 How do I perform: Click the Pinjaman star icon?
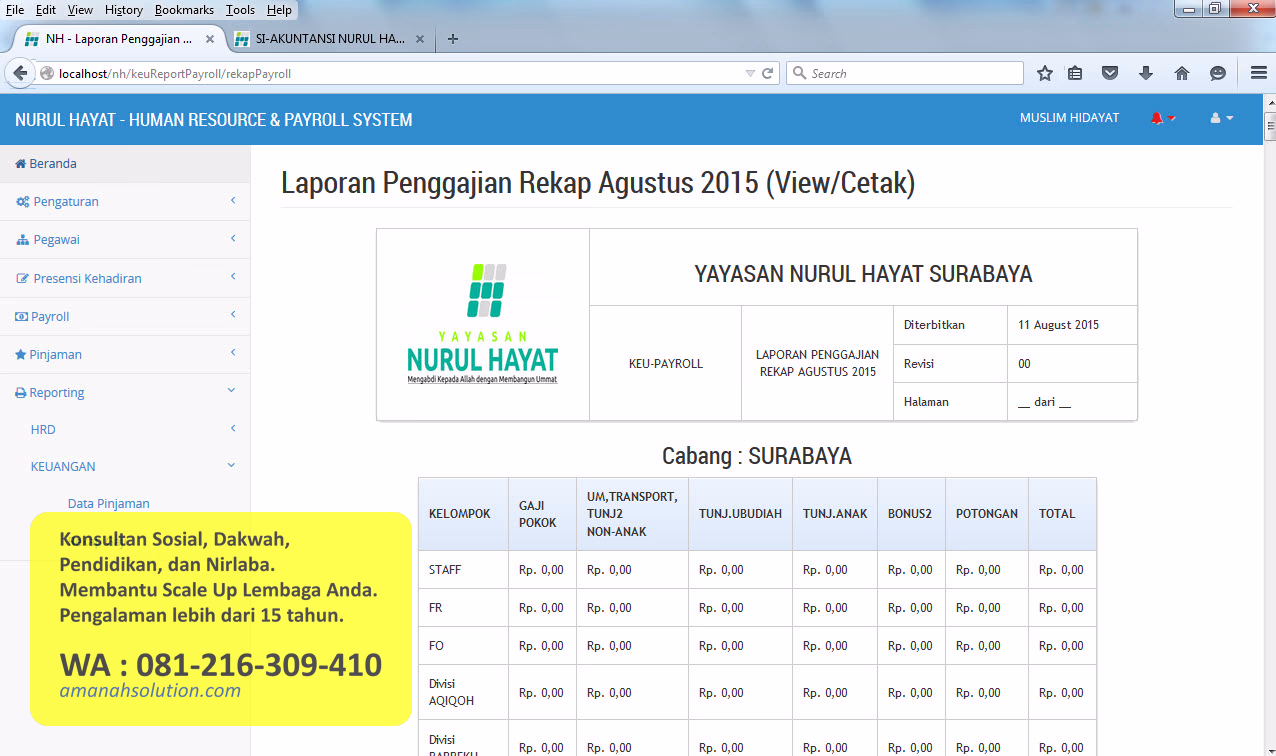[x=21, y=355]
